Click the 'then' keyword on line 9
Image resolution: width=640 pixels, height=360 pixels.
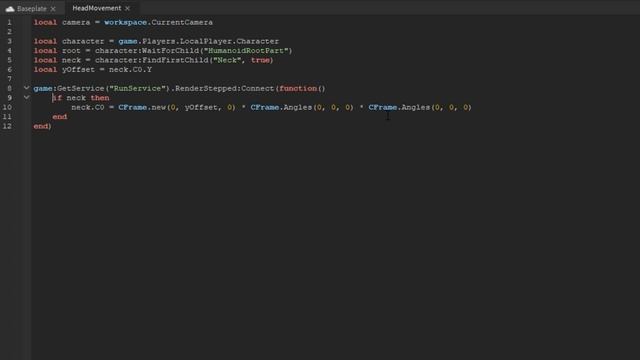100,98
